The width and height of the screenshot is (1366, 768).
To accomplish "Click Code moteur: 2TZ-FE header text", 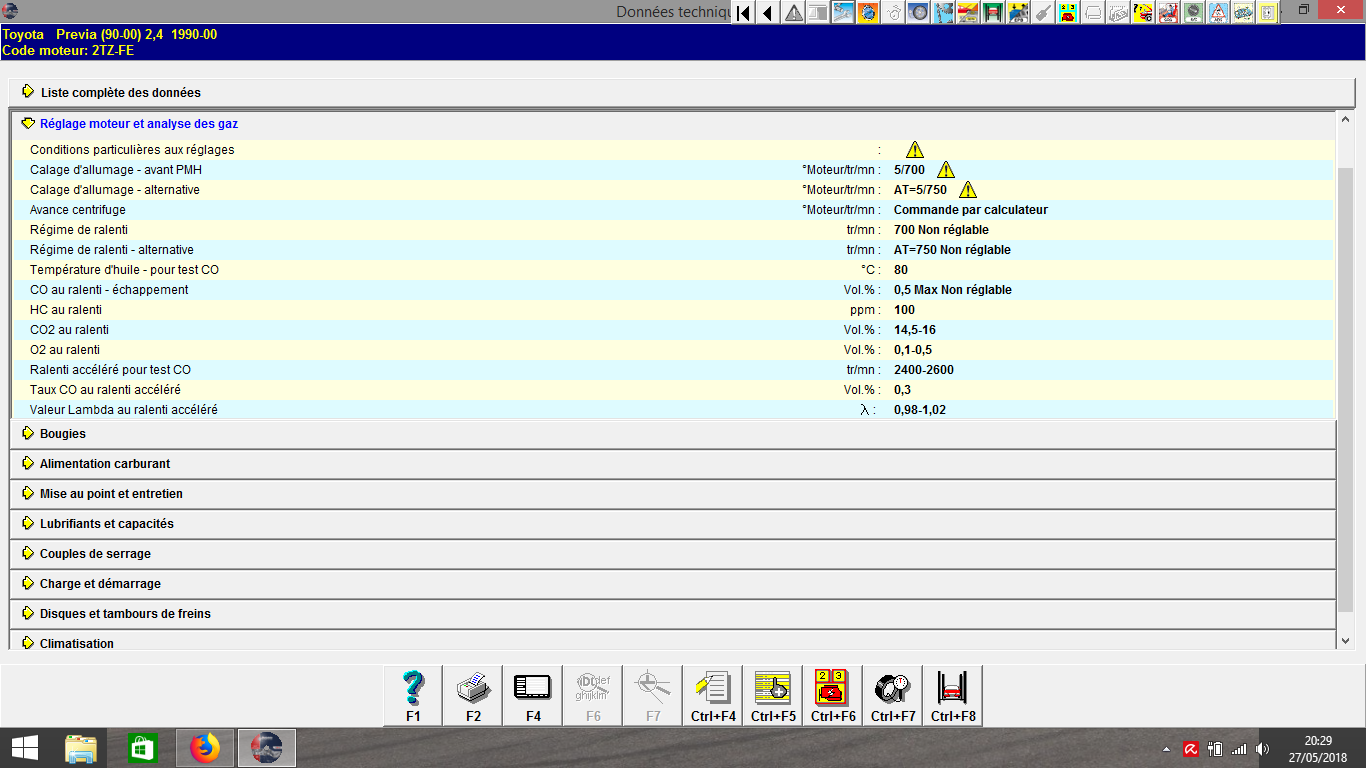I will [69, 50].
